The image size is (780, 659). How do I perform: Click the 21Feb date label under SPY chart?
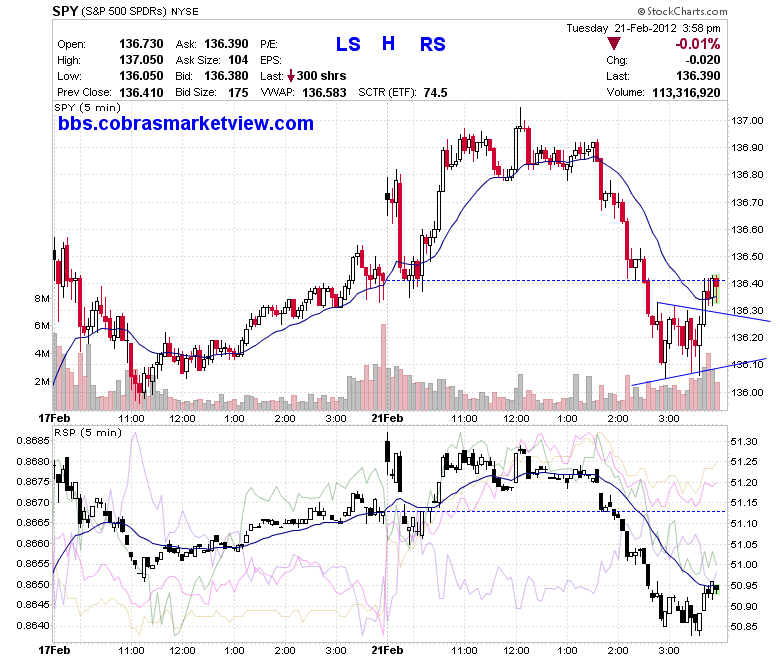387,418
